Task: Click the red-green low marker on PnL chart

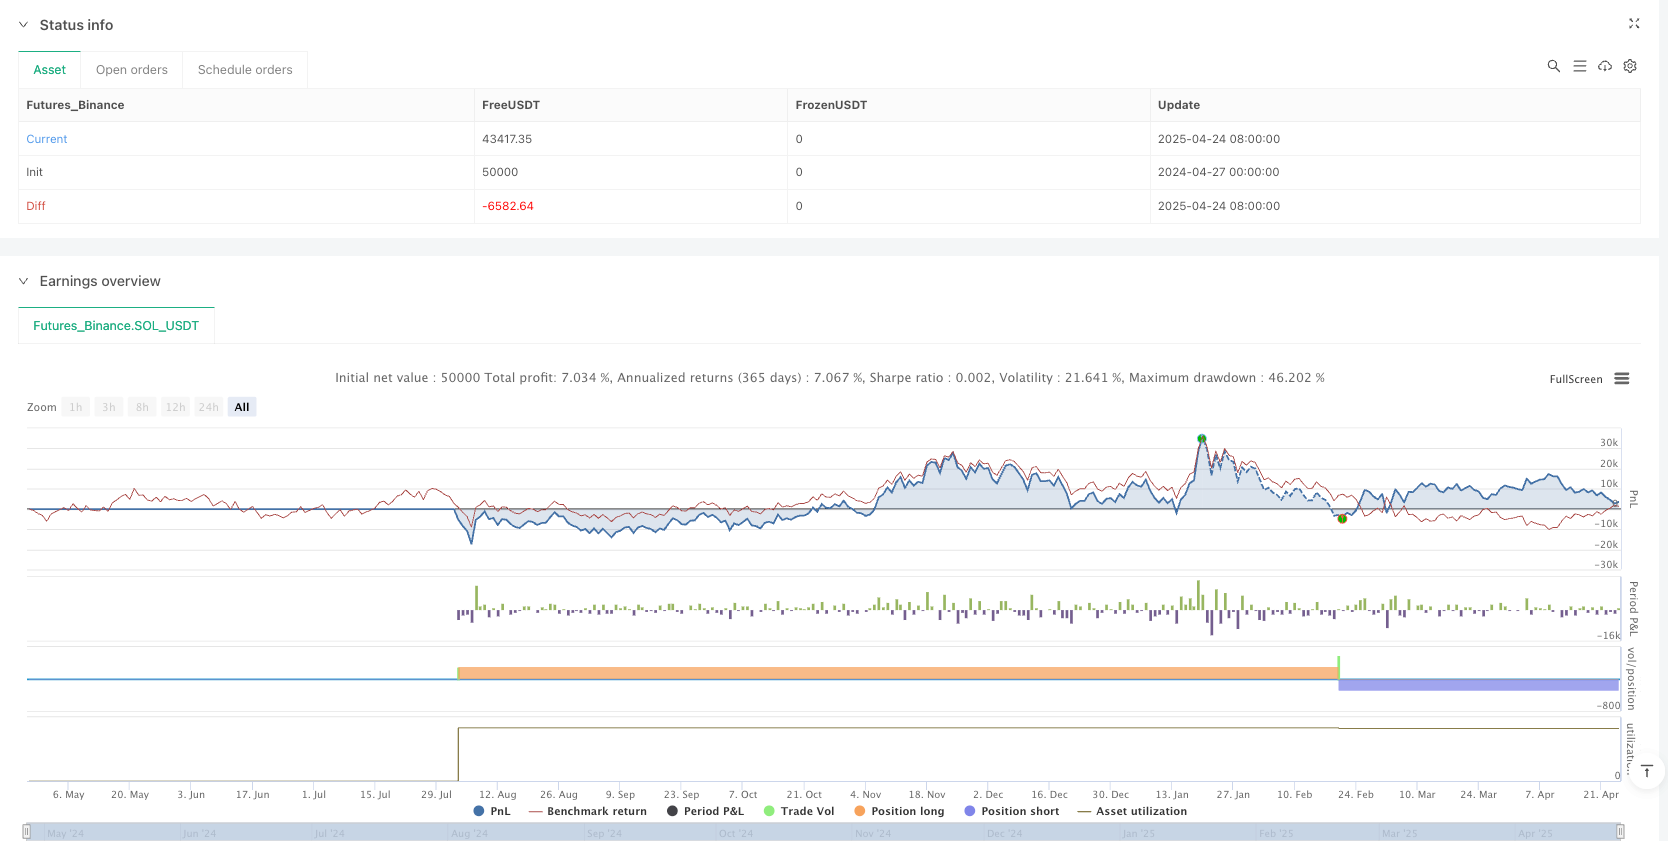Action: click(1342, 518)
